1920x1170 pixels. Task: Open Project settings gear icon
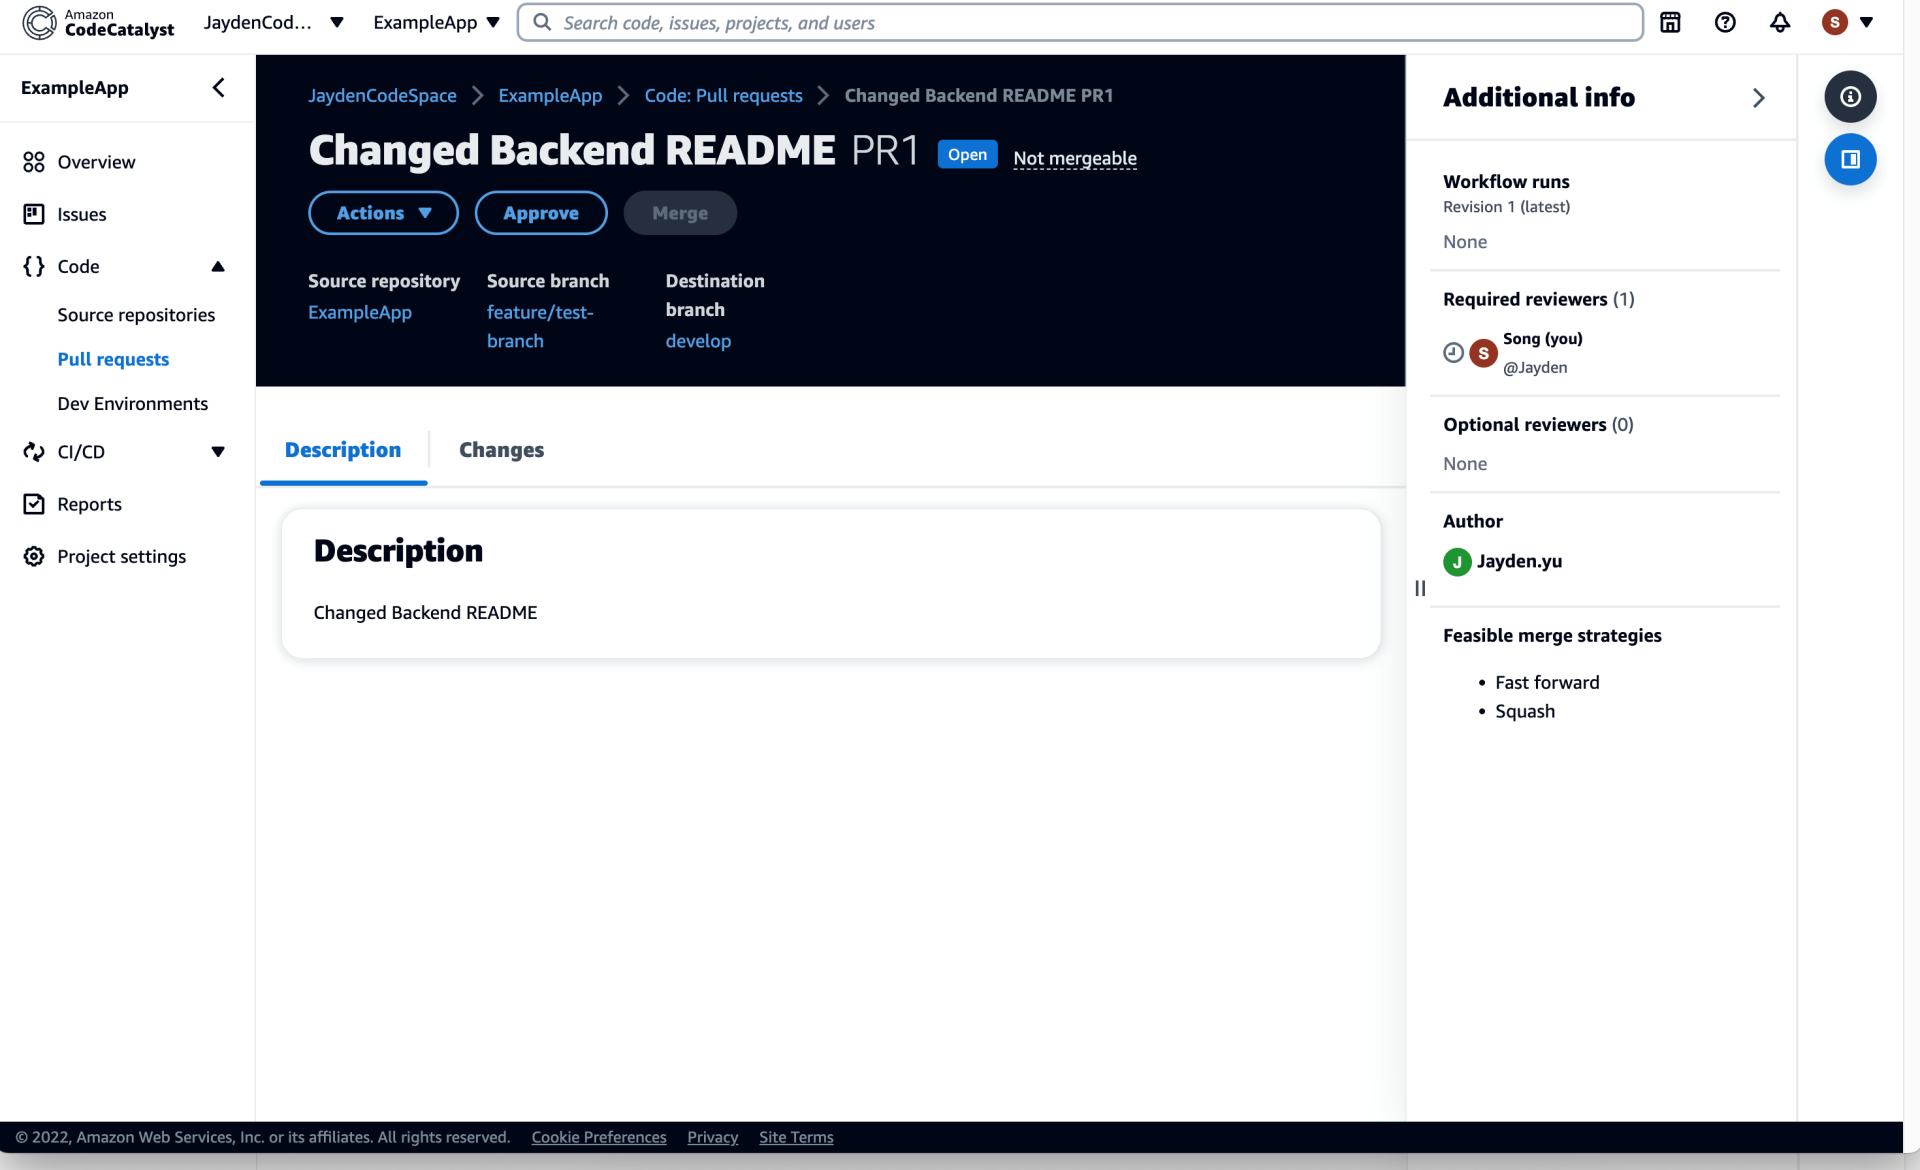pyautogui.click(x=34, y=556)
